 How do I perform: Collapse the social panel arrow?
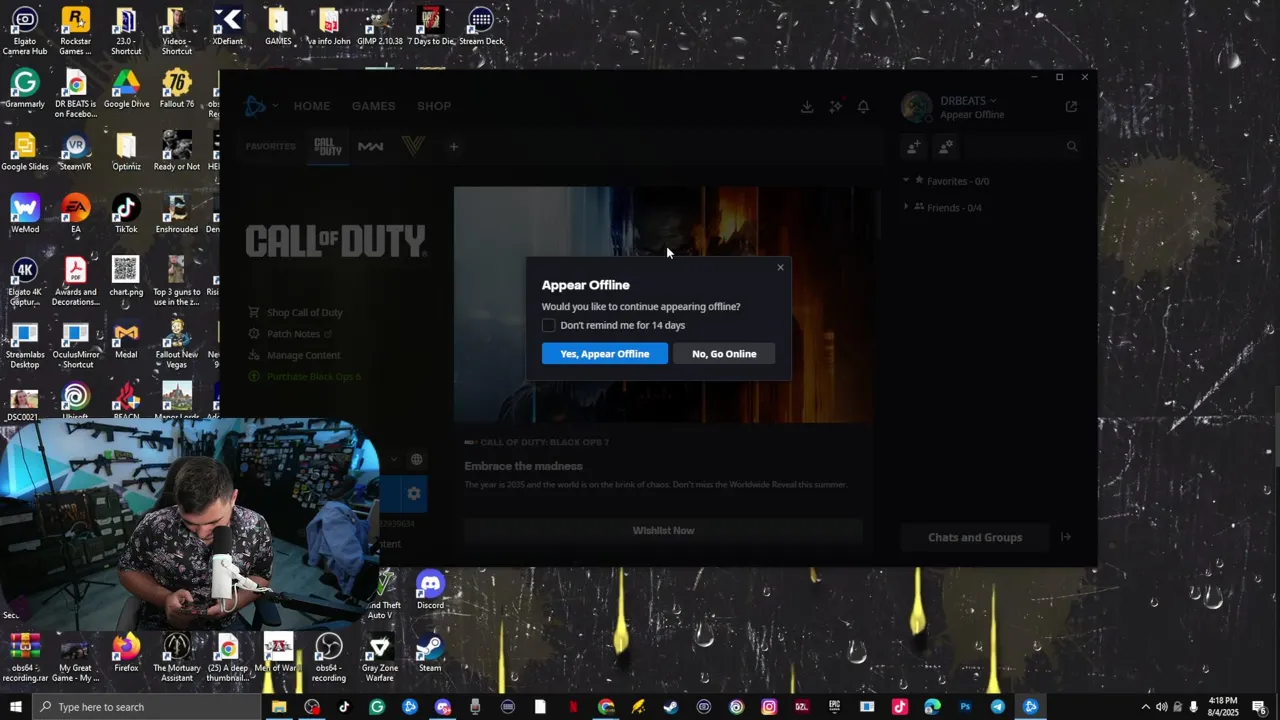pos(1066,538)
